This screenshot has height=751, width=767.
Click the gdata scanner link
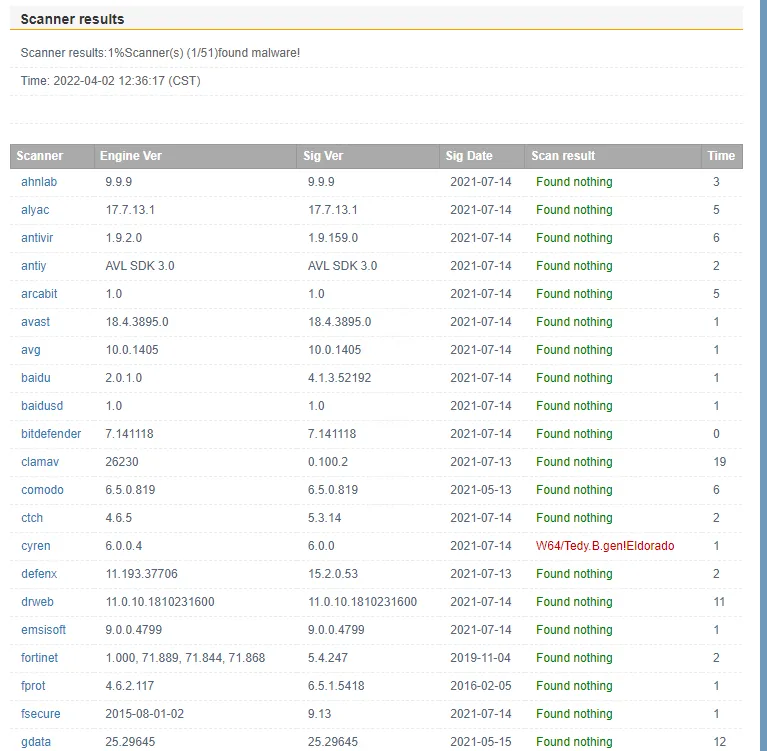click(37, 742)
